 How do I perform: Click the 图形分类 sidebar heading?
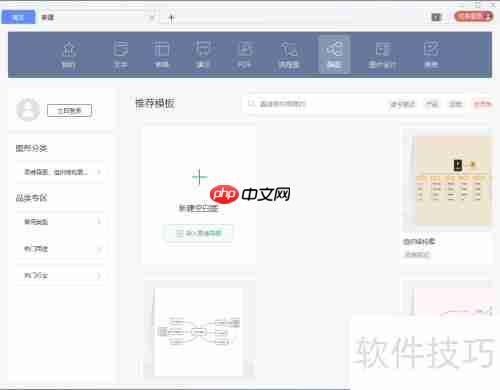[x=32, y=148]
